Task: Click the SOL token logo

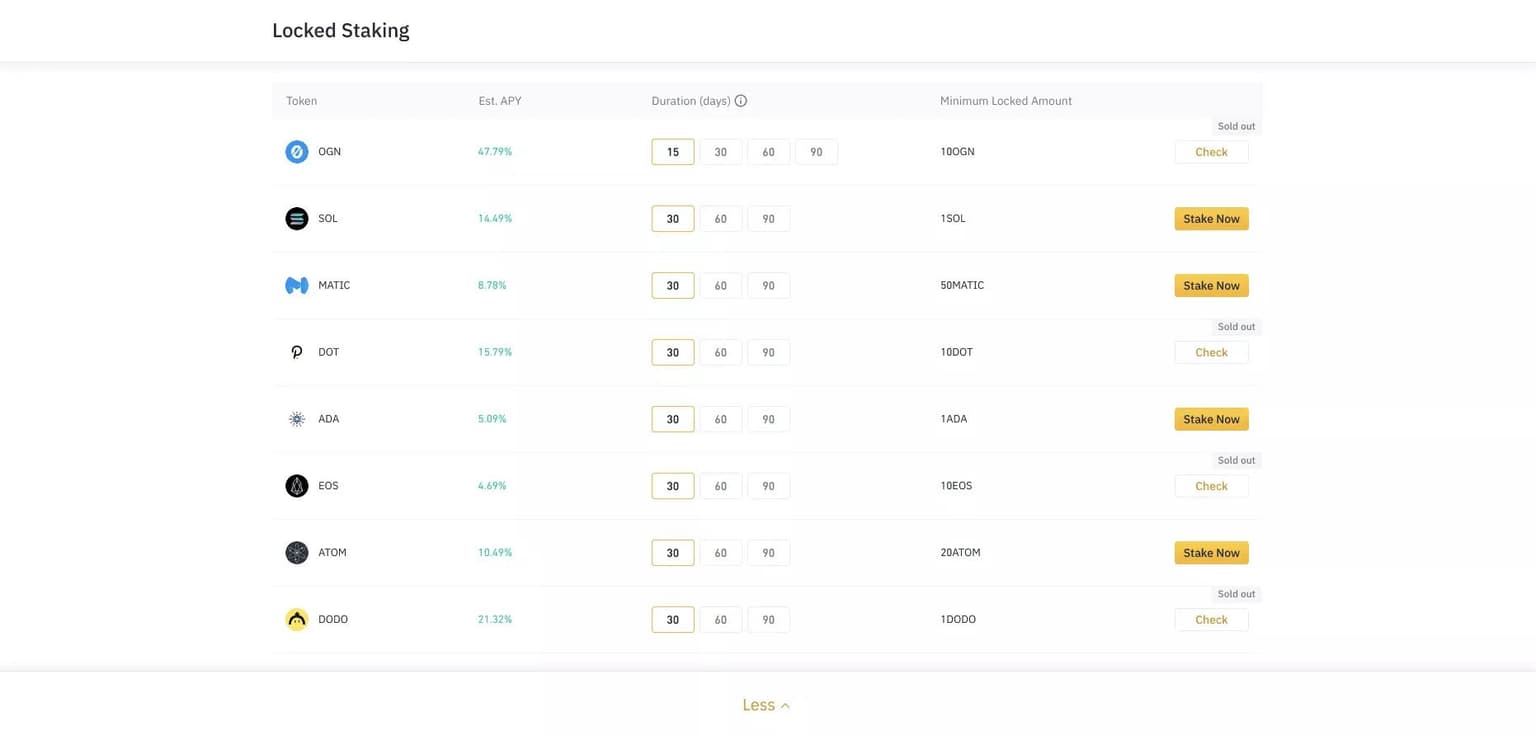Action: point(297,219)
